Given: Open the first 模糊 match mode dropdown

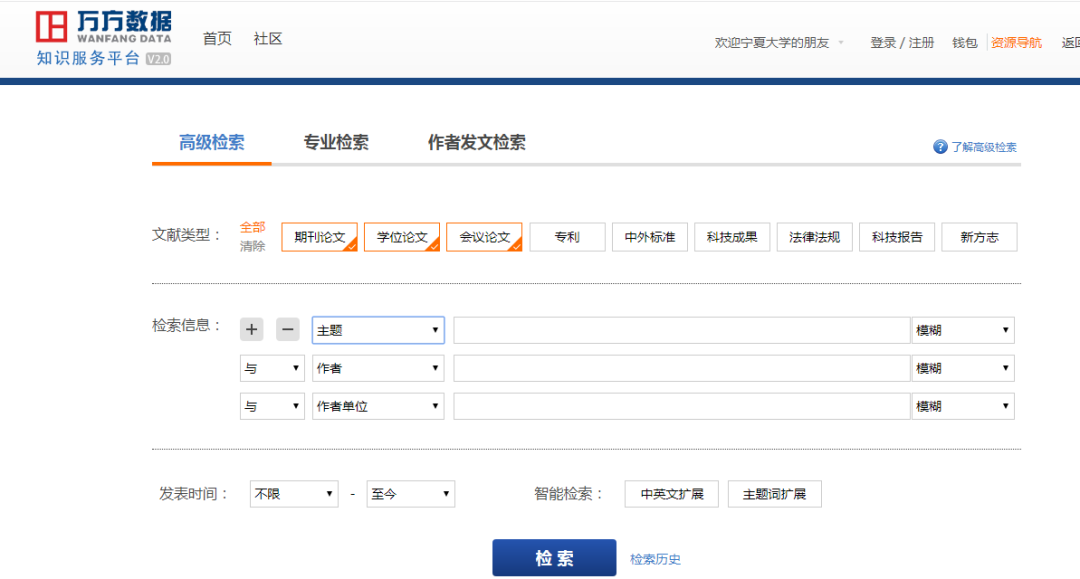Looking at the screenshot, I should click(963, 329).
